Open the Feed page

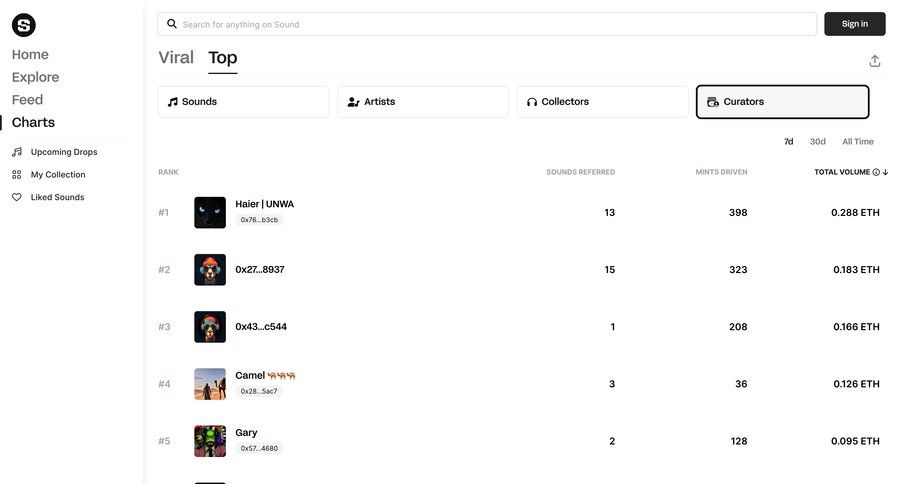click(x=27, y=100)
